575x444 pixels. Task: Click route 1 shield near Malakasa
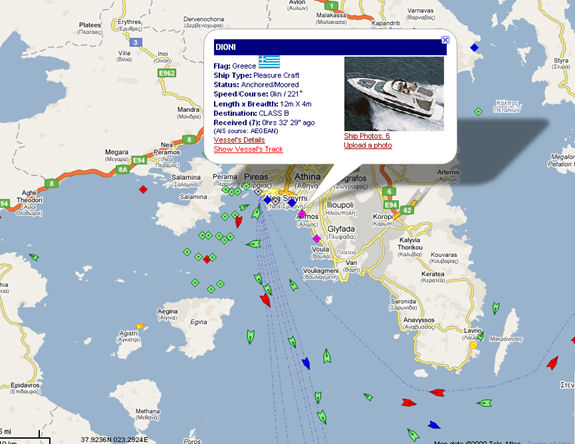[331, 6]
